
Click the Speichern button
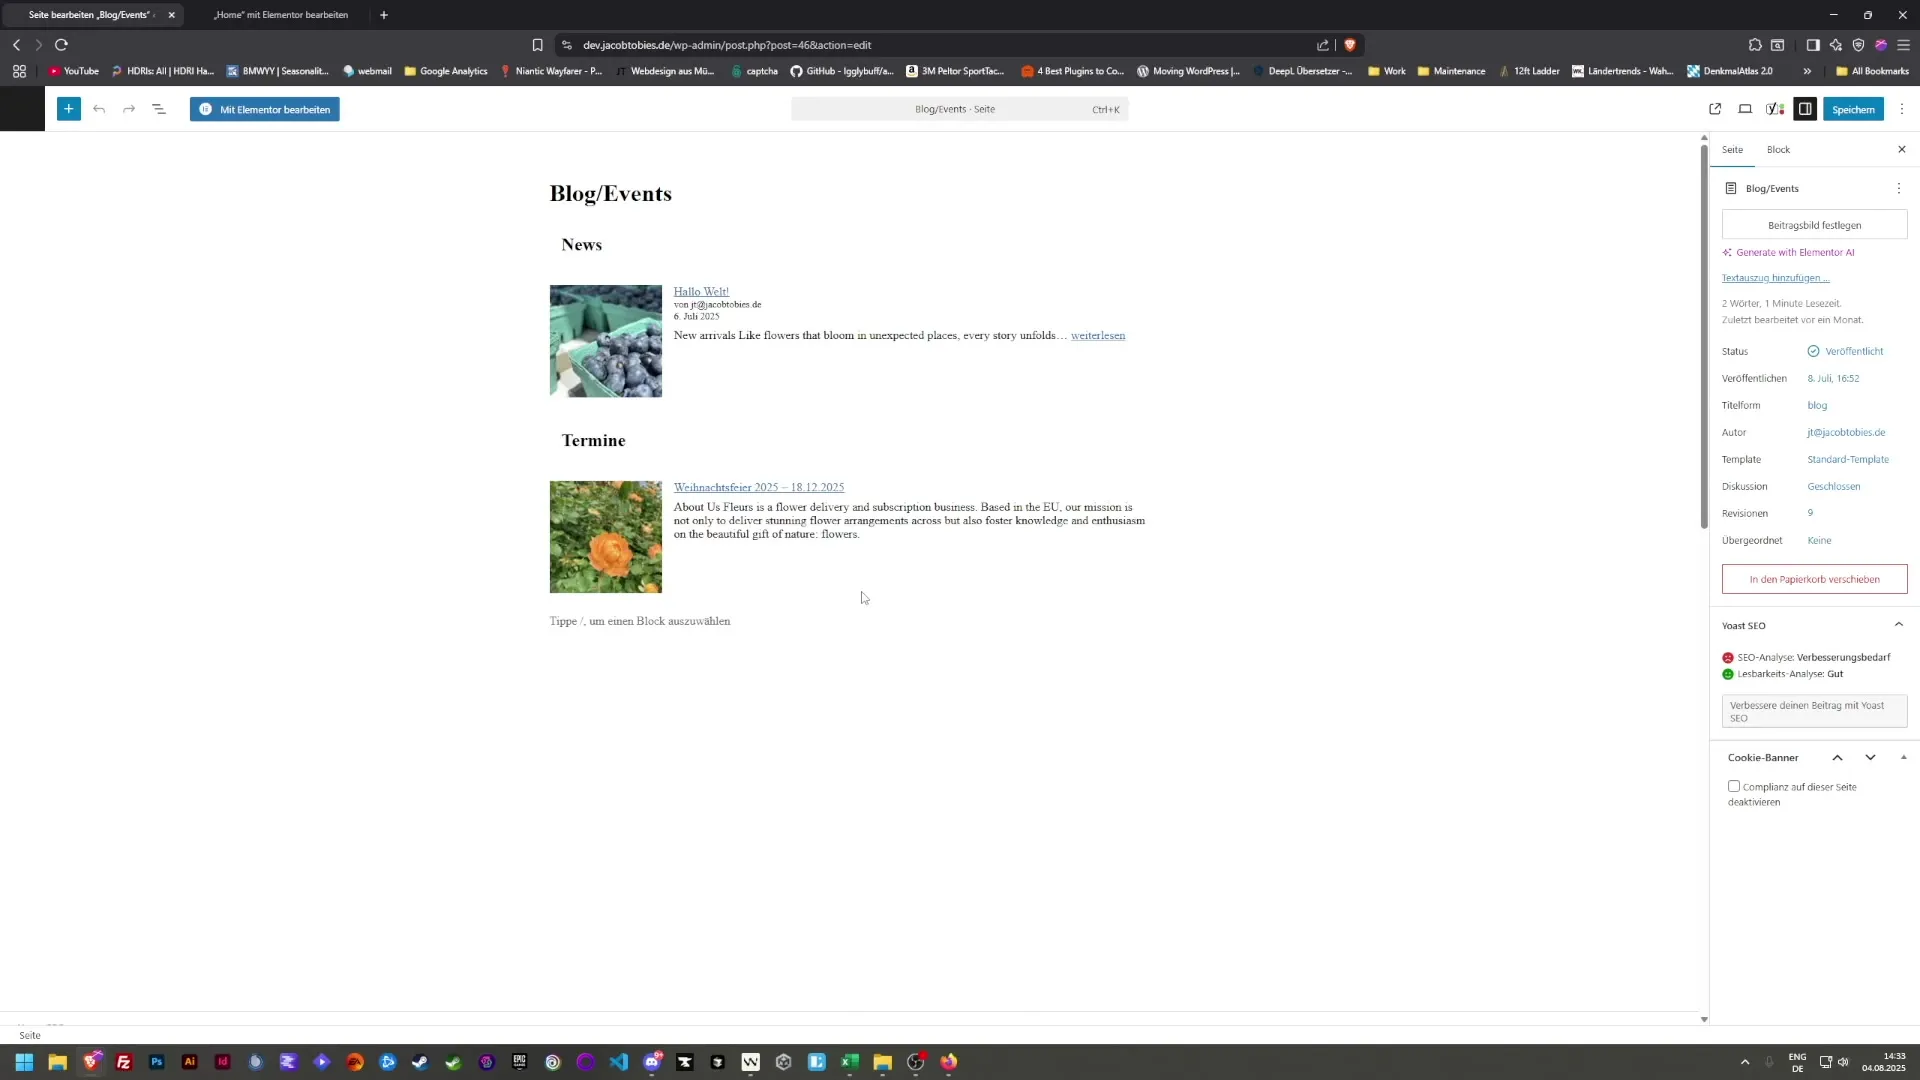(1854, 109)
